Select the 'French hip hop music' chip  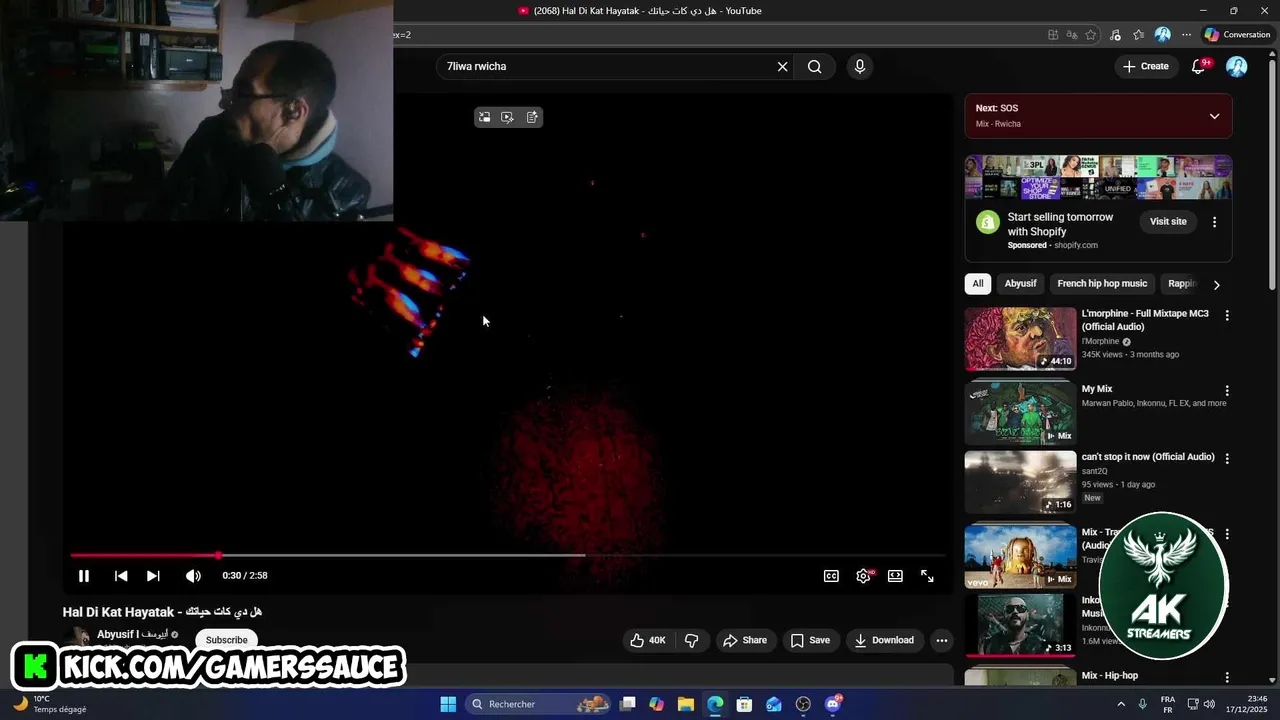pos(1102,284)
